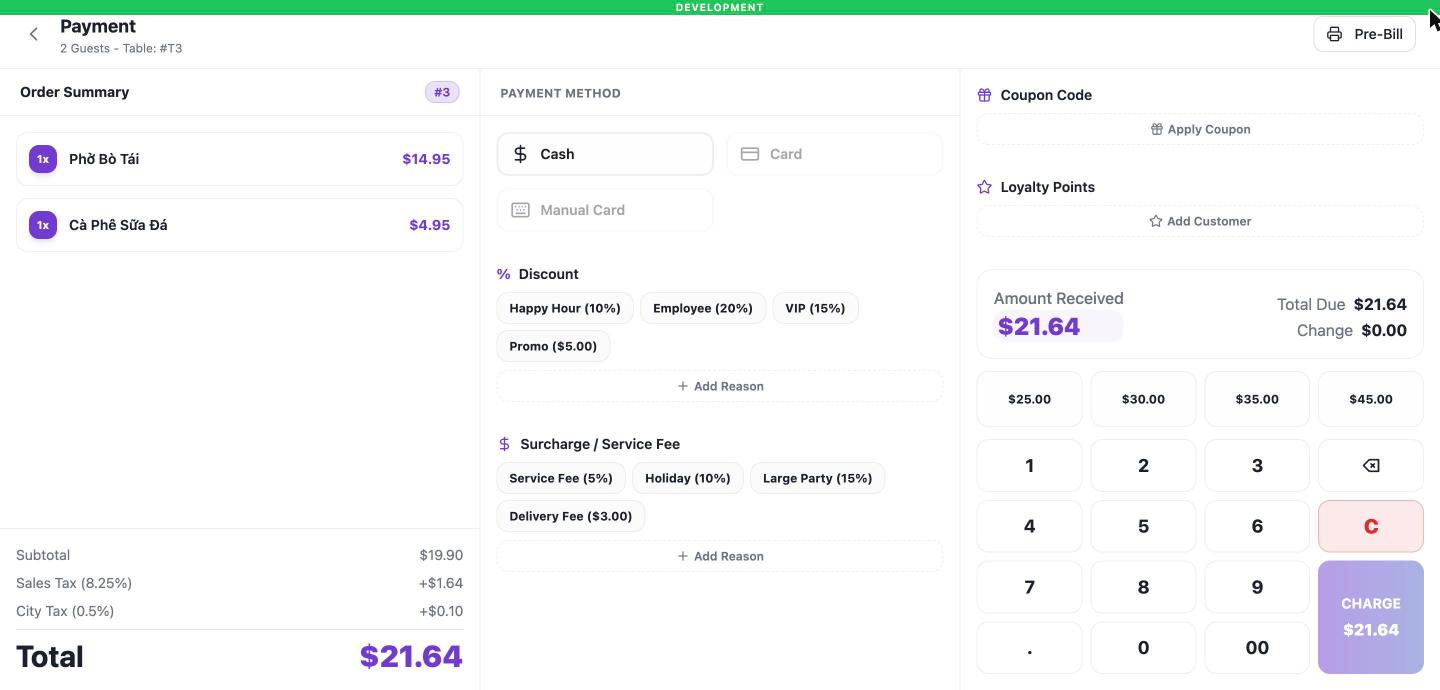
Task: Choose $30.00 quick amount
Action: tap(1143, 399)
